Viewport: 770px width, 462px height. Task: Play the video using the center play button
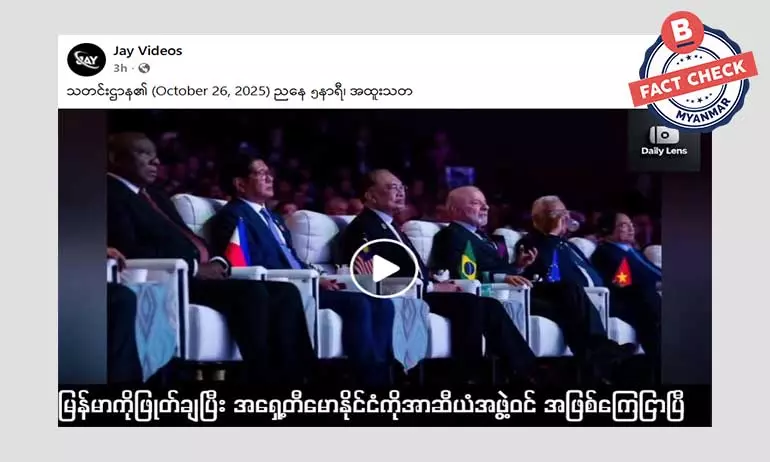(384, 269)
